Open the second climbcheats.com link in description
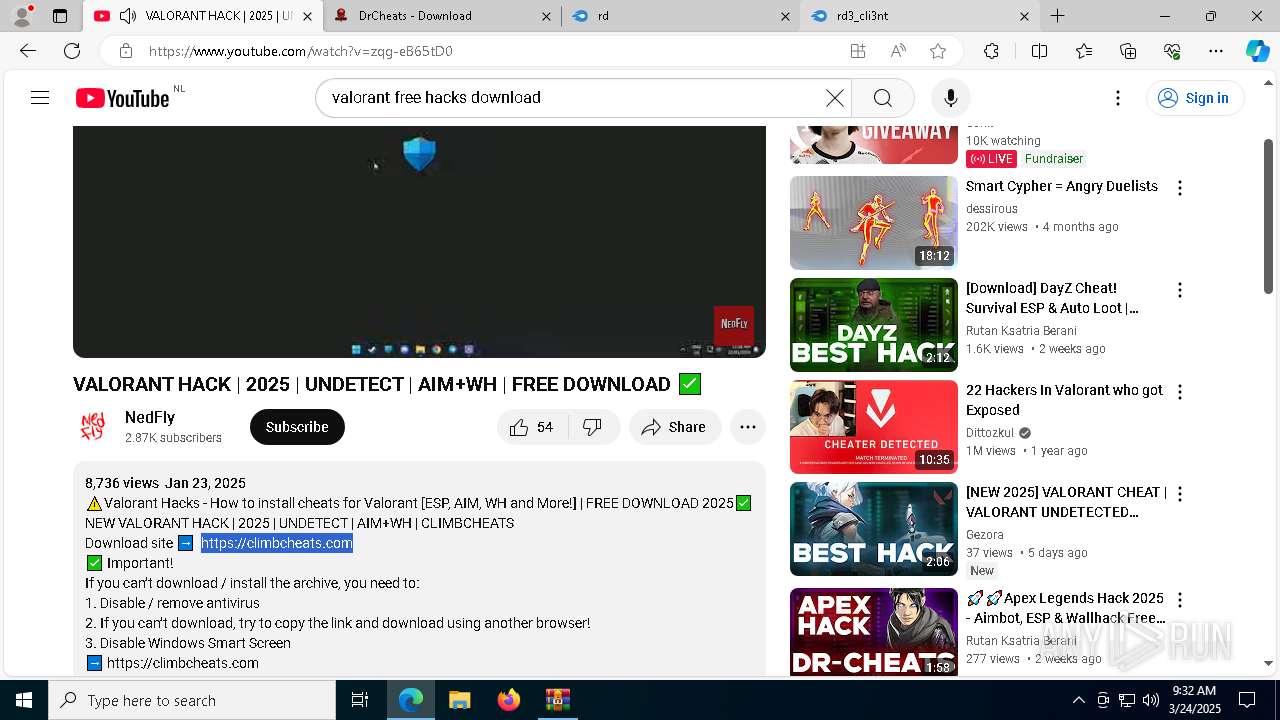 (x=183, y=663)
